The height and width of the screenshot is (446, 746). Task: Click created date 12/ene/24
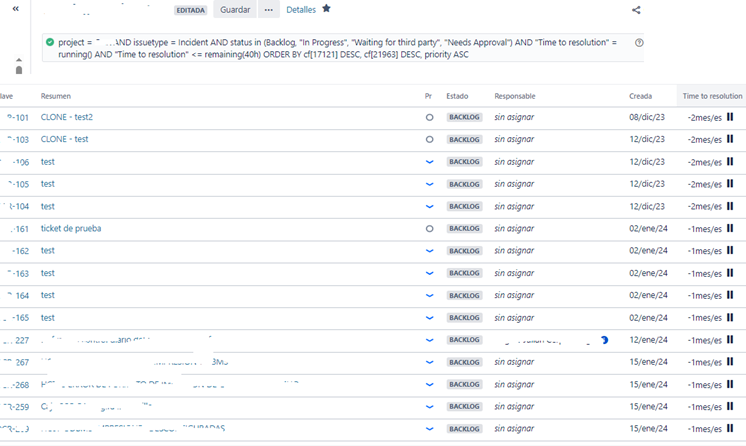point(648,340)
